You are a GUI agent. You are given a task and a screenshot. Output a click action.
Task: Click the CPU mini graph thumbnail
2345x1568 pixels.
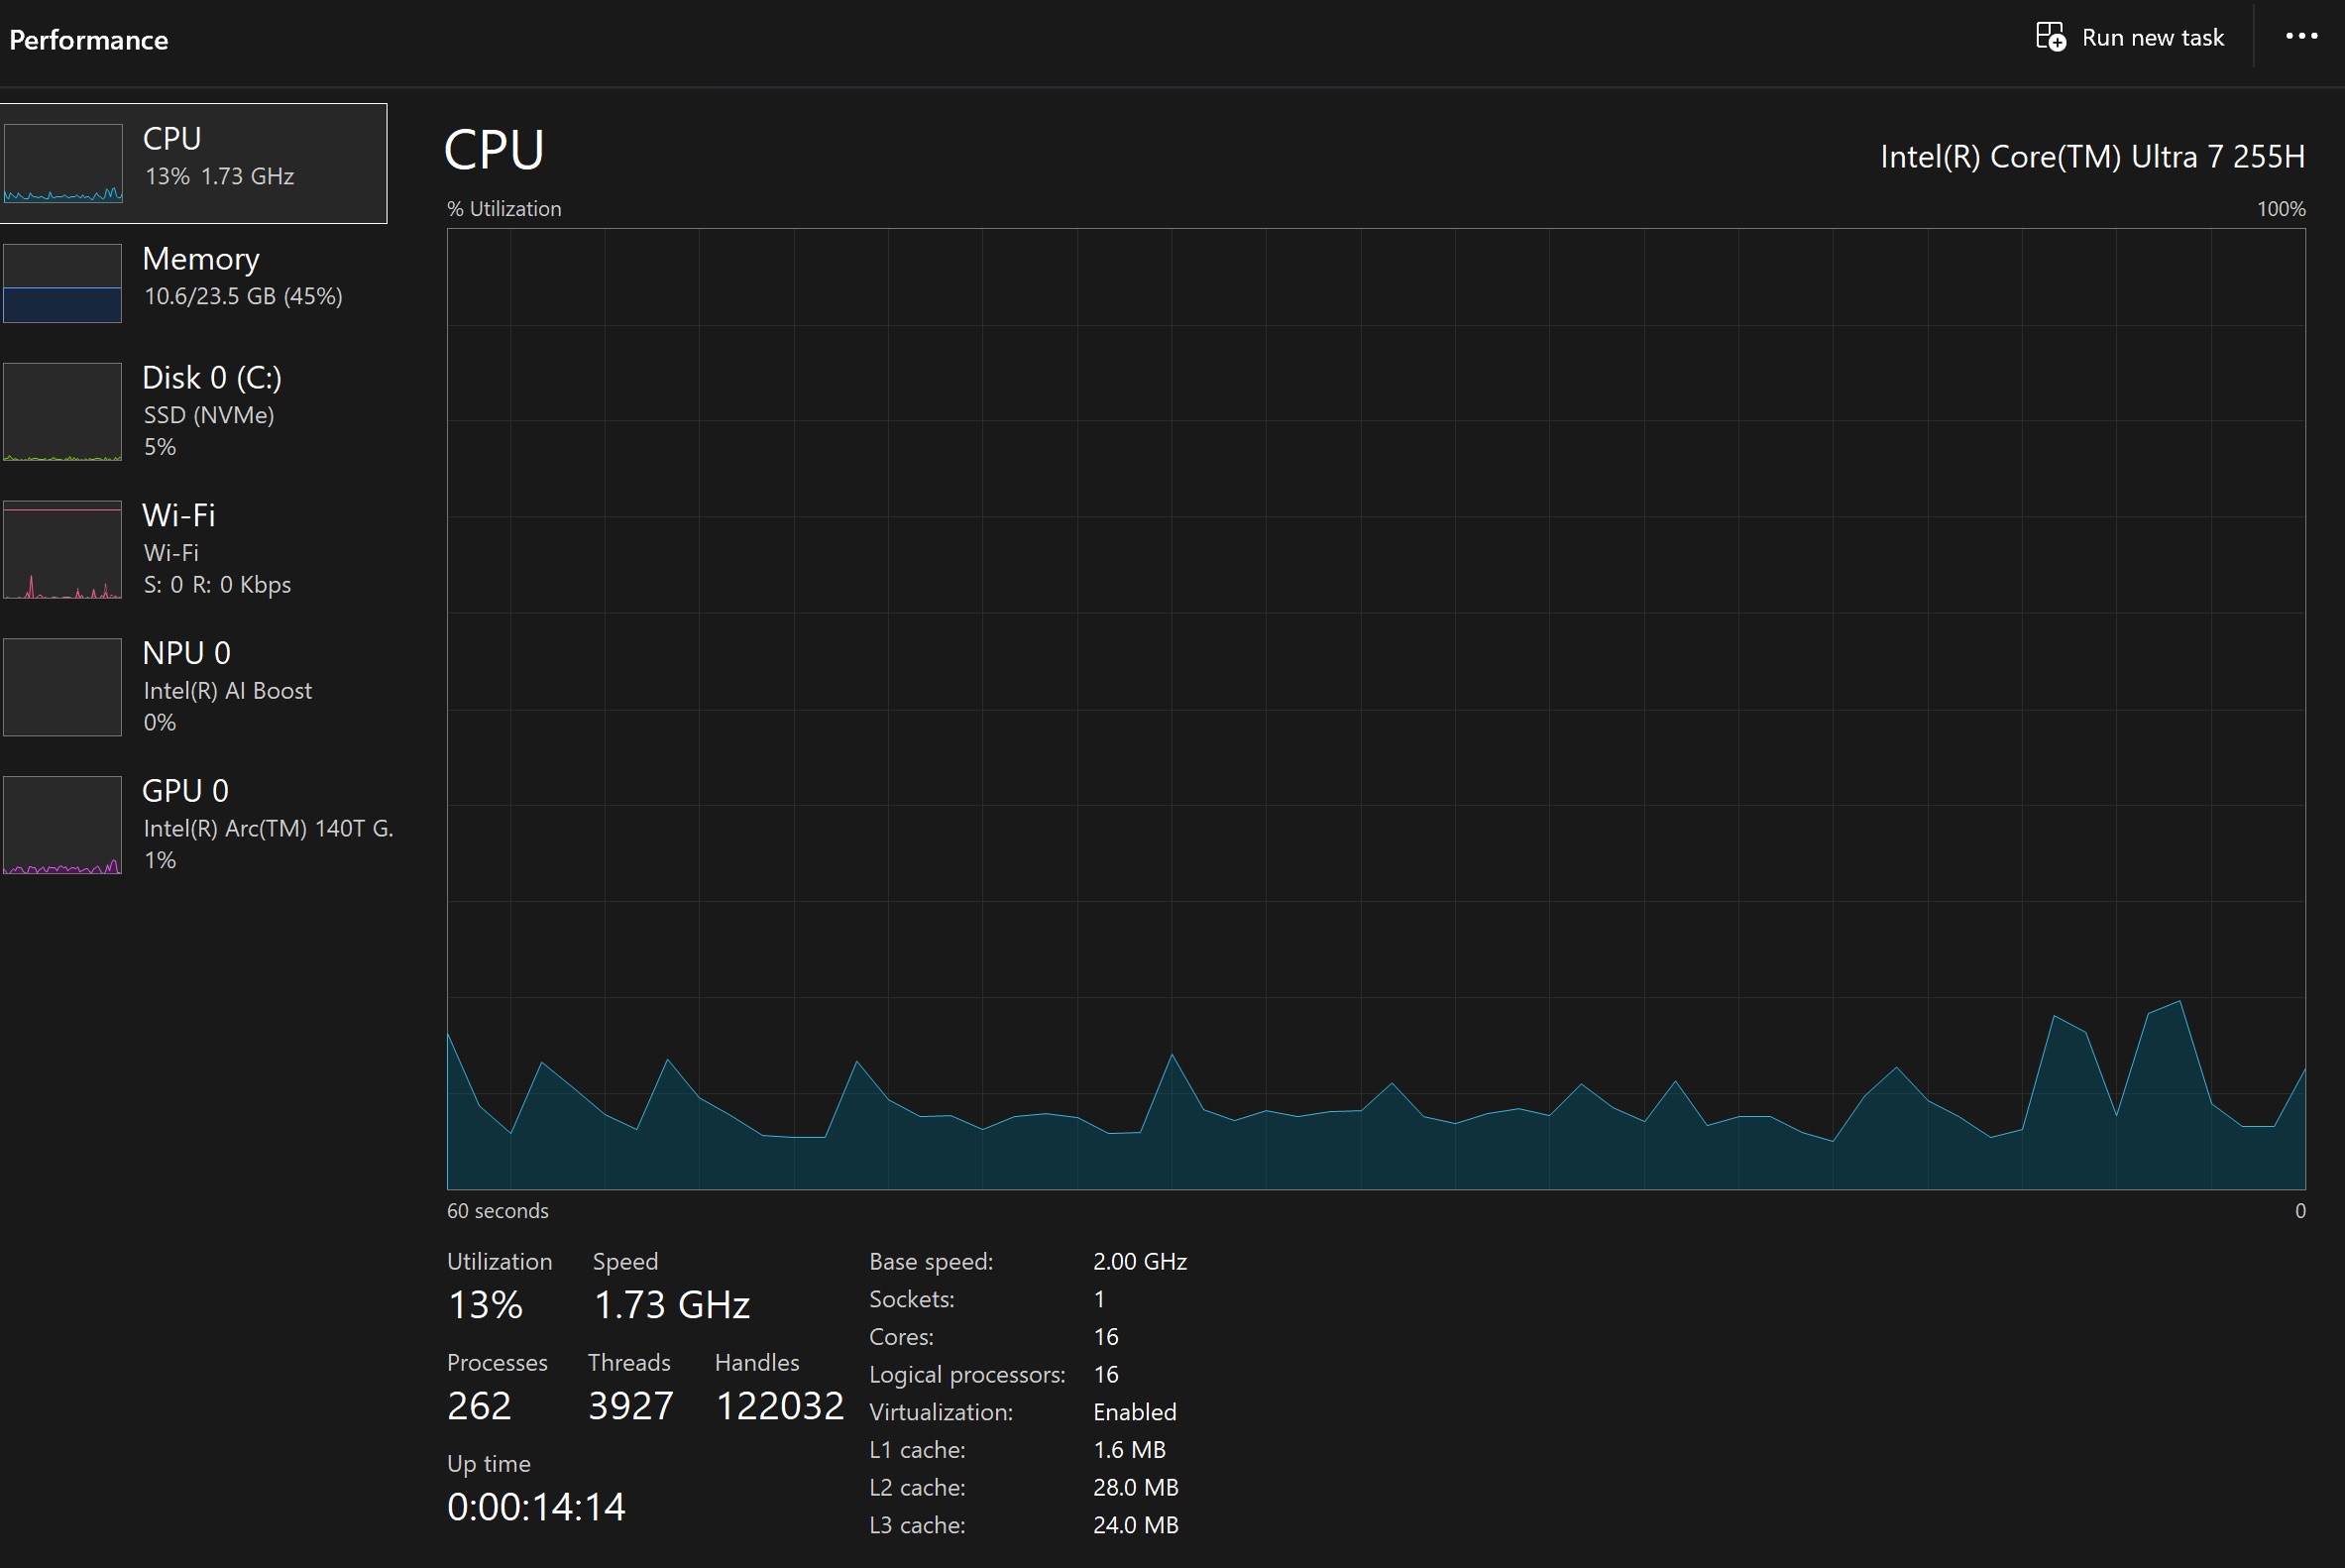pyautogui.click(x=63, y=163)
